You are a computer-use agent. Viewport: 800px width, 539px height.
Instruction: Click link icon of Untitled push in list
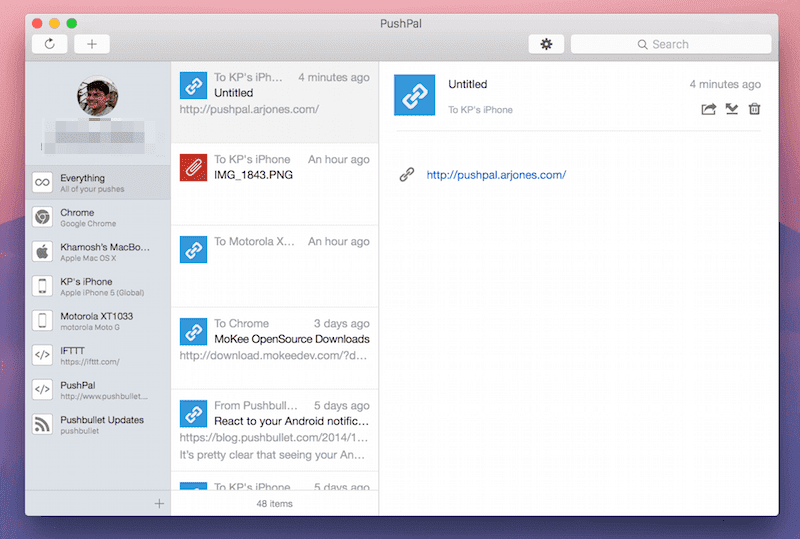[193, 85]
